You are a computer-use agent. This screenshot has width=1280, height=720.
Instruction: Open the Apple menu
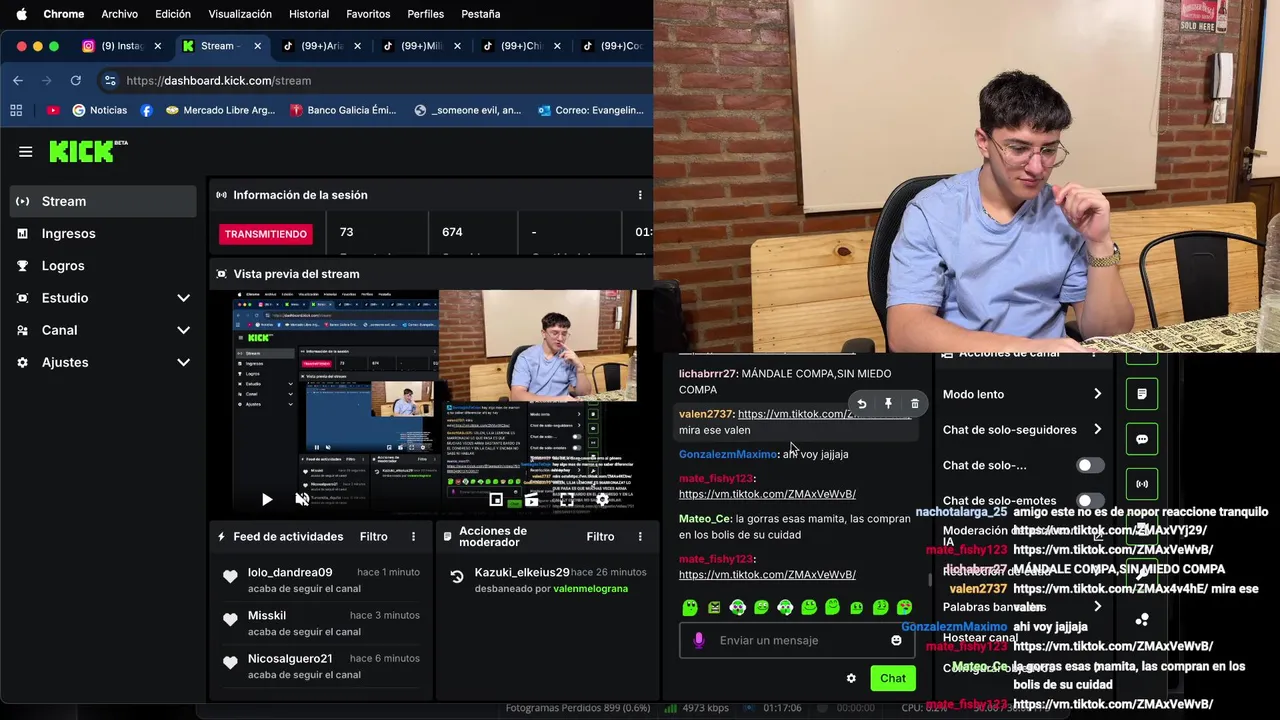pyautogui.click(x=21, y=14)
